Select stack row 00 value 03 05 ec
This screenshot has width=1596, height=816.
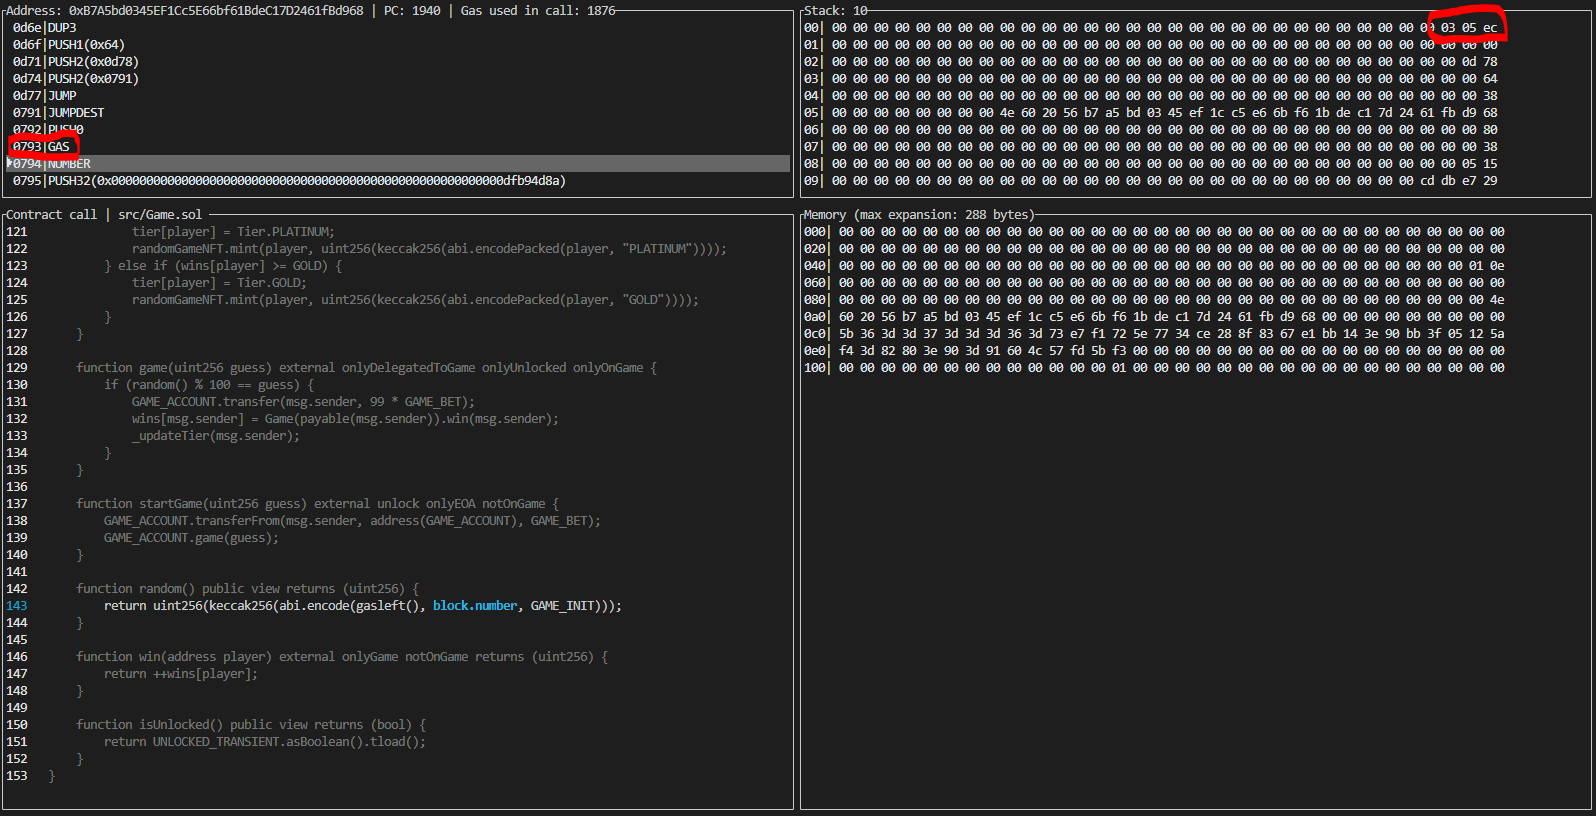click(1468, 27)
